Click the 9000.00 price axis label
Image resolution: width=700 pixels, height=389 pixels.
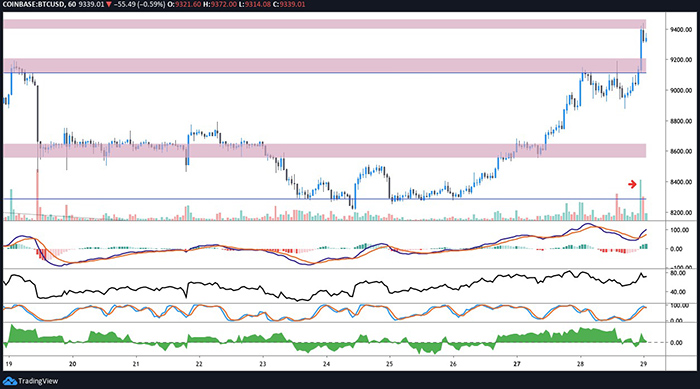pyautogui.click(x=681, y=90)
